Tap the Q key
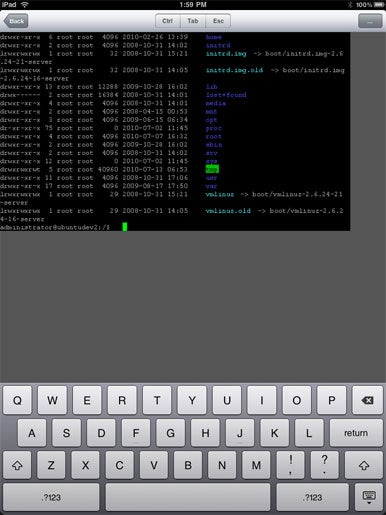 pos(17,400)
